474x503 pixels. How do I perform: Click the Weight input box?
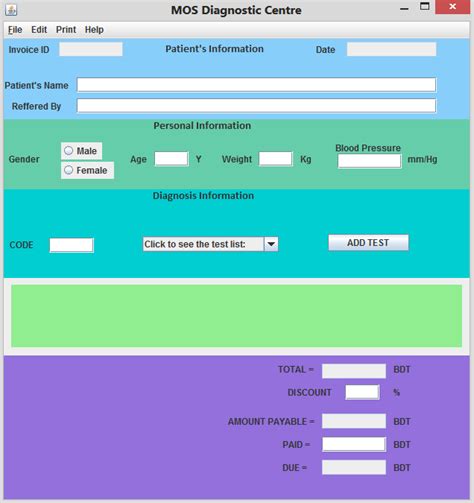pyautogui.click(x=276, y=159)
